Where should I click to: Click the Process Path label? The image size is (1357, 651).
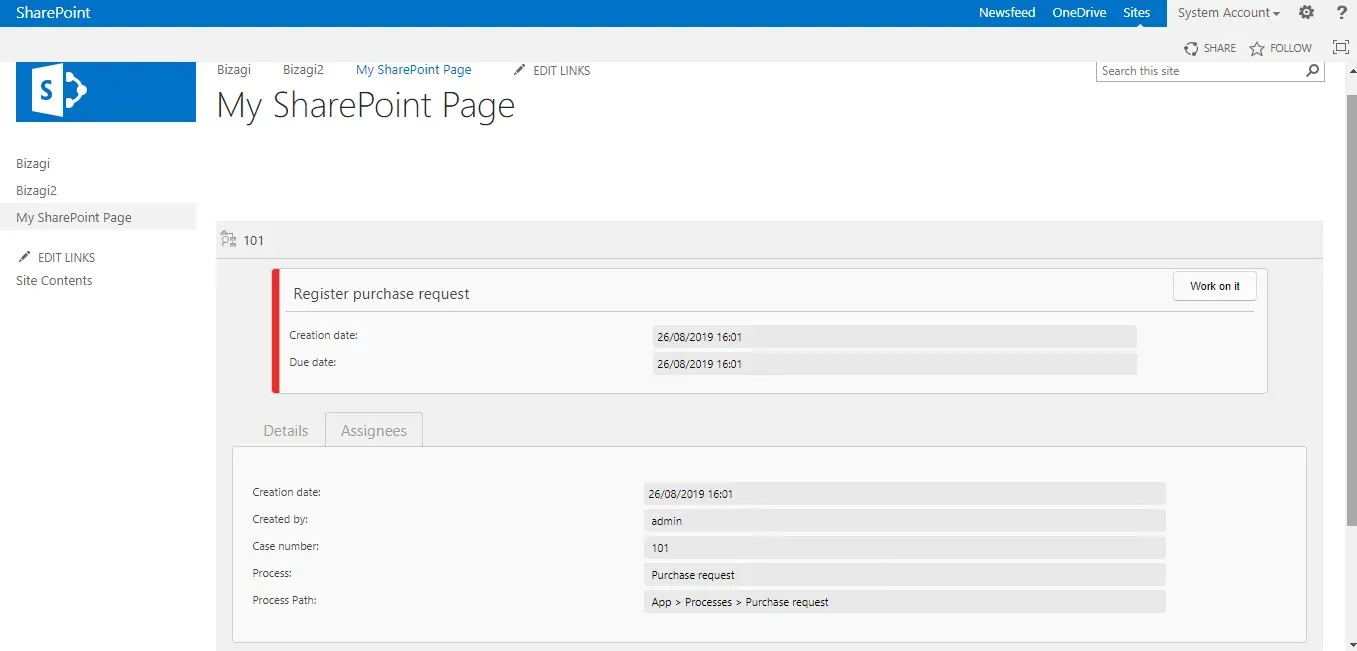[284, 600]
